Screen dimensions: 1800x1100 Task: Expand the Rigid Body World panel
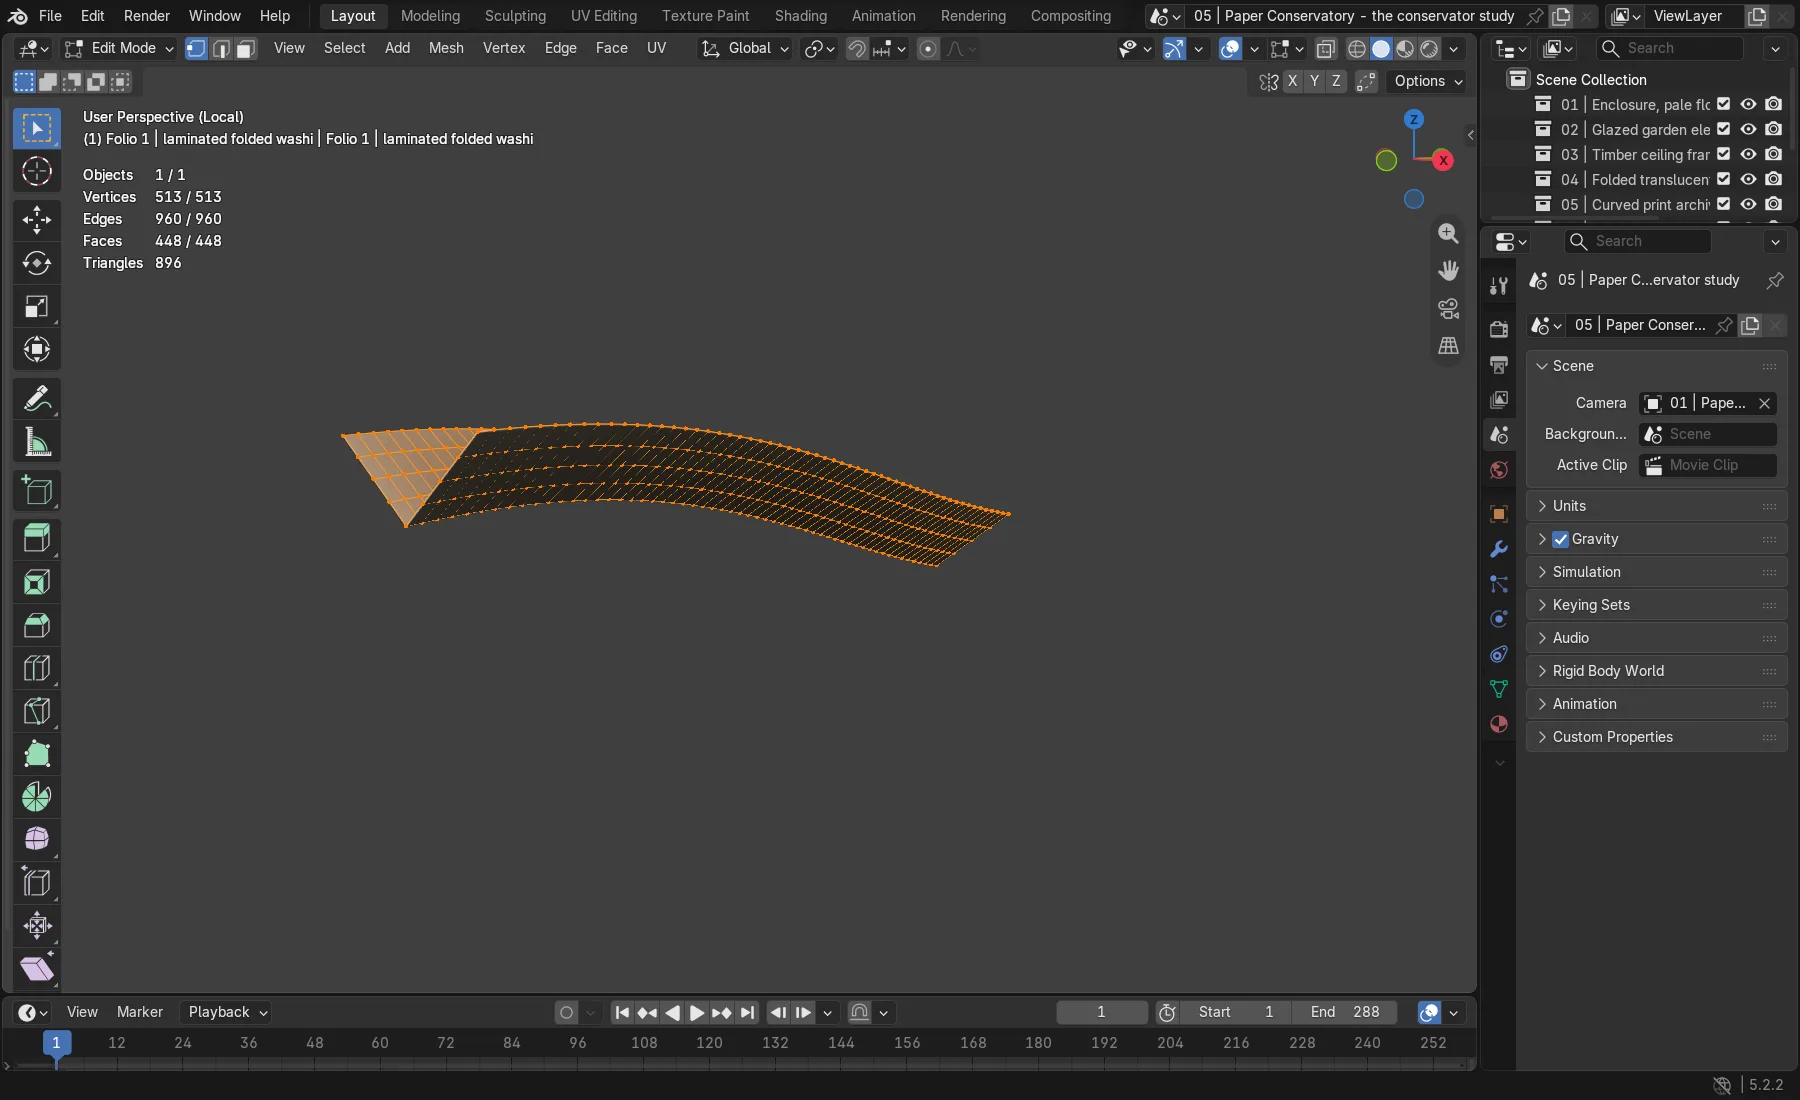click(x=1656, y=671)
